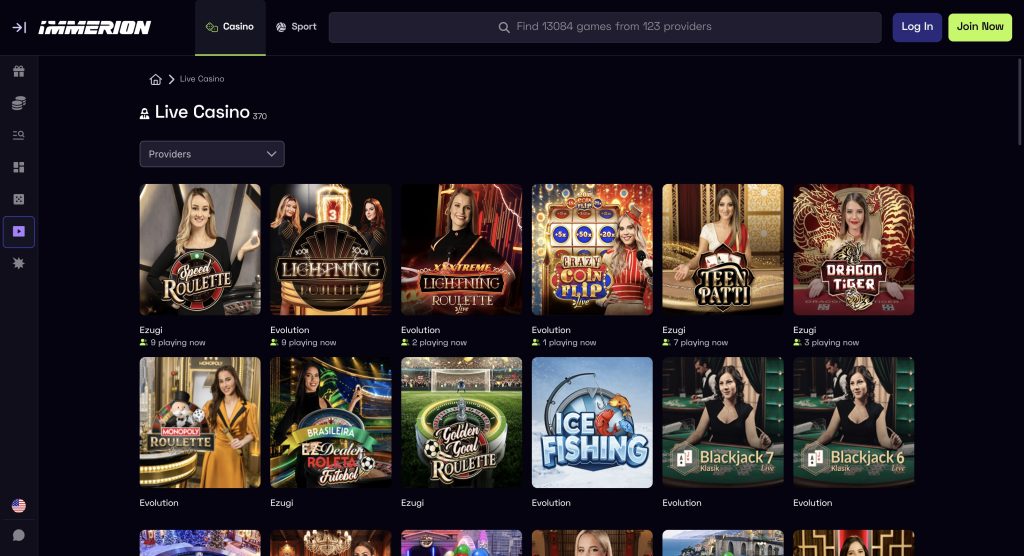Open the coins stack sidebar icon
The height and width of the screenshot is (556, 1024).
pos(19,103)
